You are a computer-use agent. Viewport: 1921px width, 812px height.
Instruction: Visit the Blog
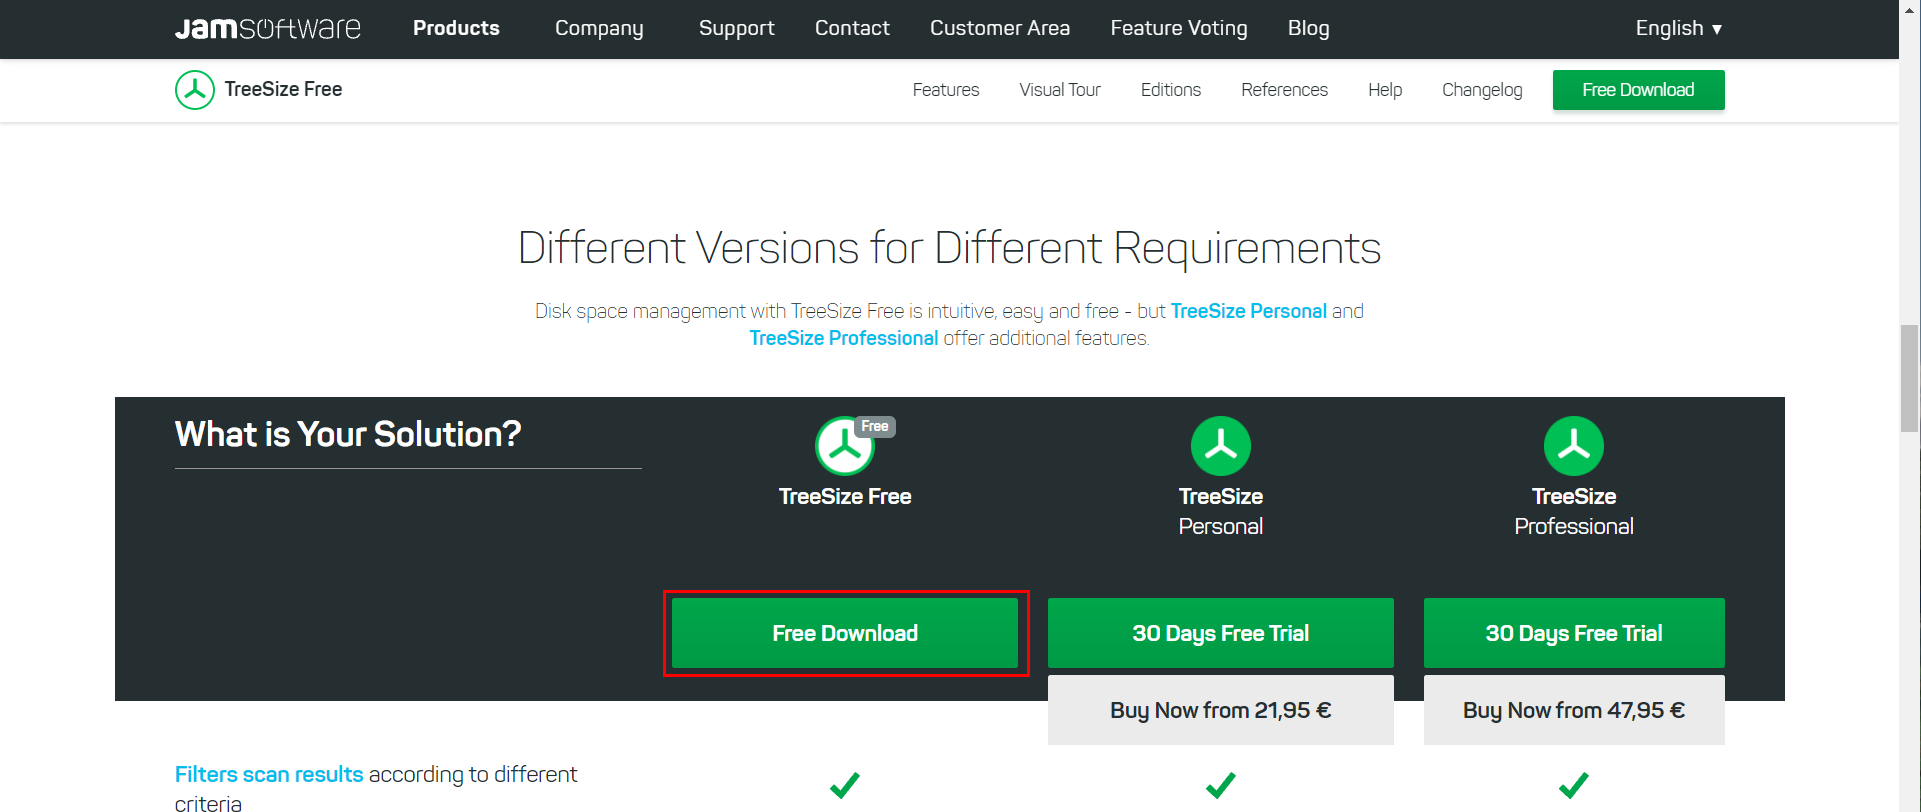click(1308, 28)
